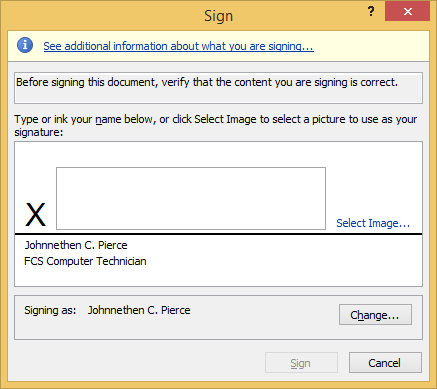This screenshot has width=437, height=389.
Task: Click the Signing as label
Action: click(50, 310)
